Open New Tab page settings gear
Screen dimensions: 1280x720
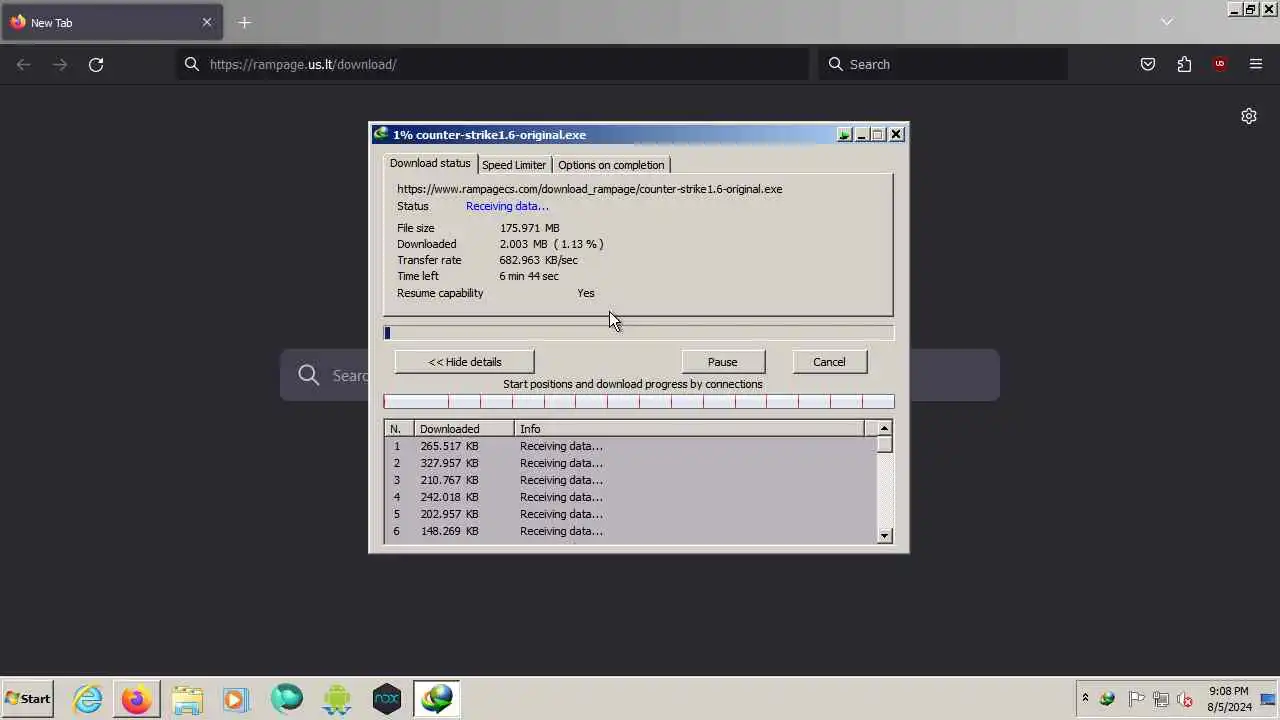[x=1249, y=116]
